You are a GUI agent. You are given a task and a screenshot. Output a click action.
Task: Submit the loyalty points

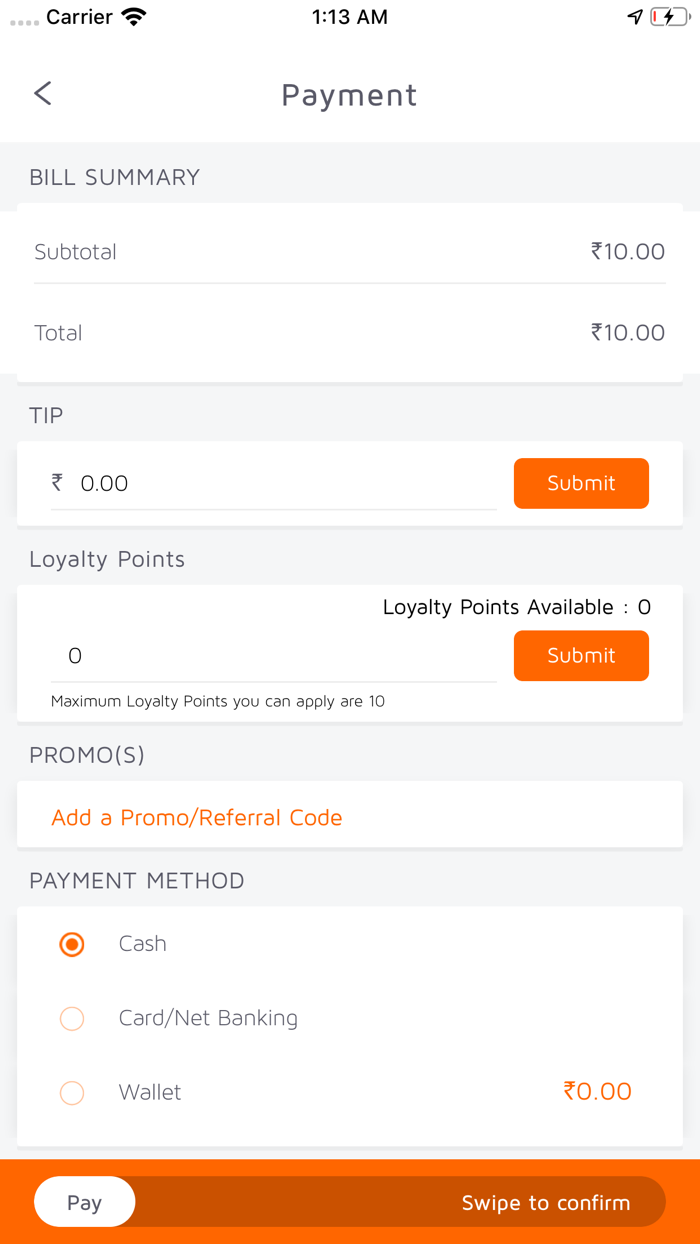(581, 656)
